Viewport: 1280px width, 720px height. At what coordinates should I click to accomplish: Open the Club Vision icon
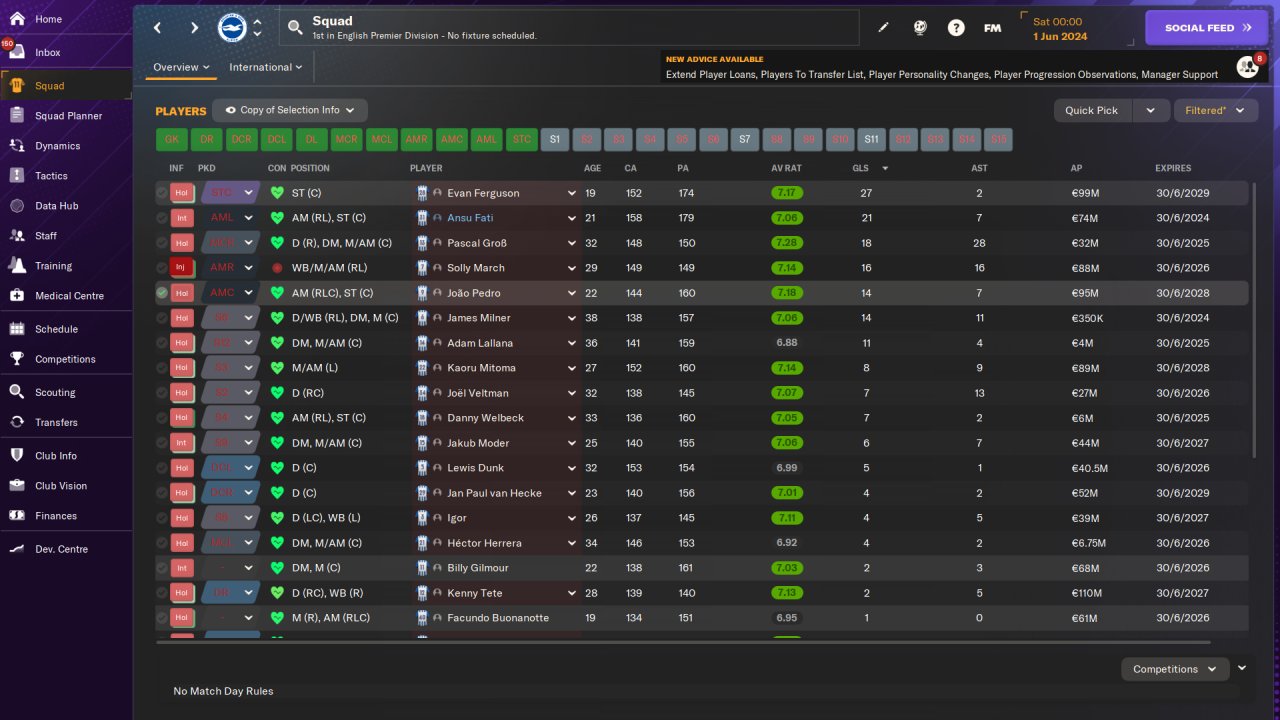(17, 485)
